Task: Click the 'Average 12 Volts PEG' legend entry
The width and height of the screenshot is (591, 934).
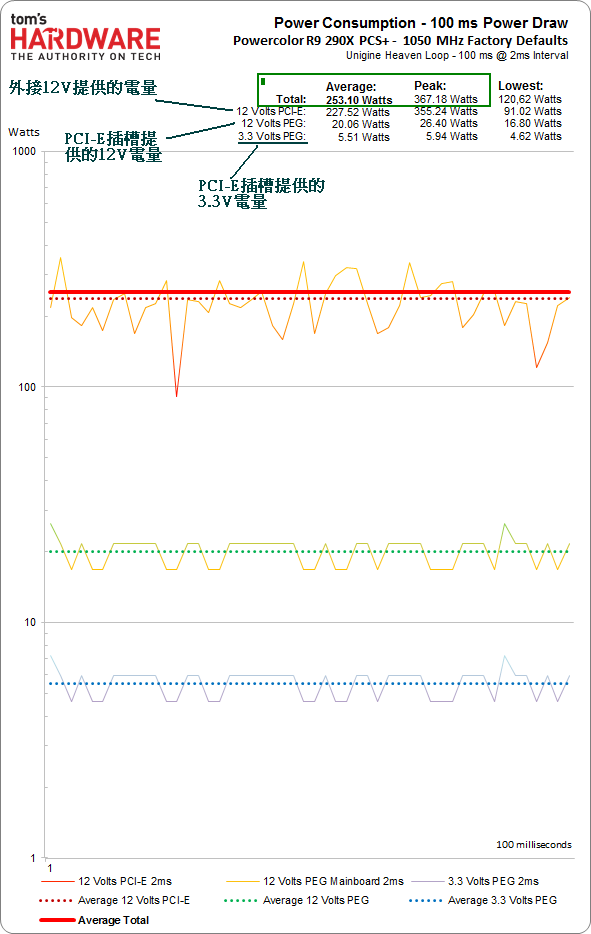Action: (297, 900)
